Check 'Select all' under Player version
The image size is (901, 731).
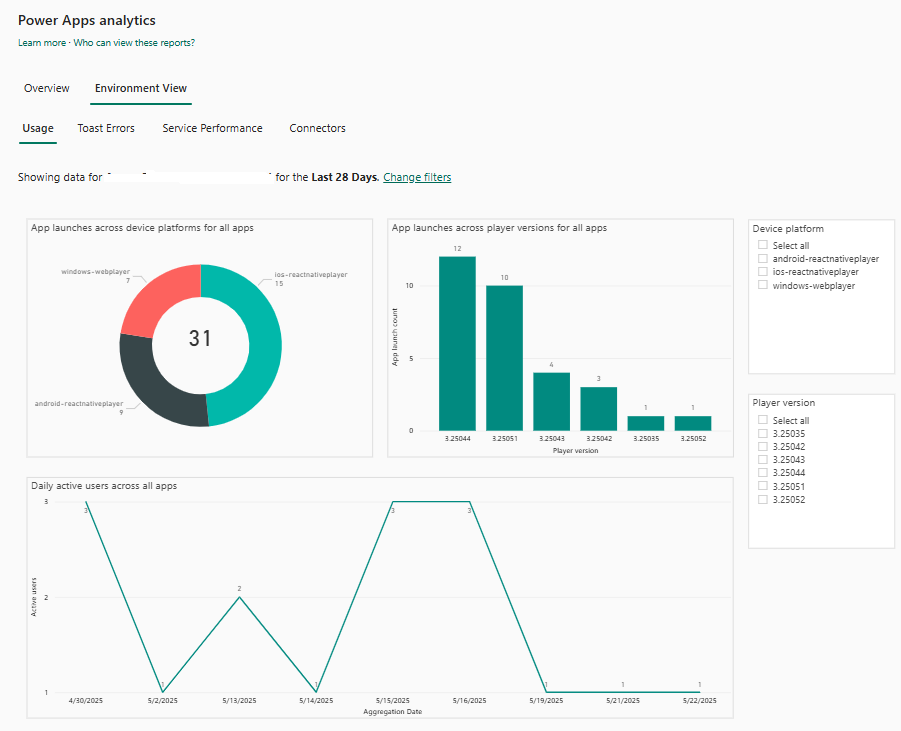[763, 420]
